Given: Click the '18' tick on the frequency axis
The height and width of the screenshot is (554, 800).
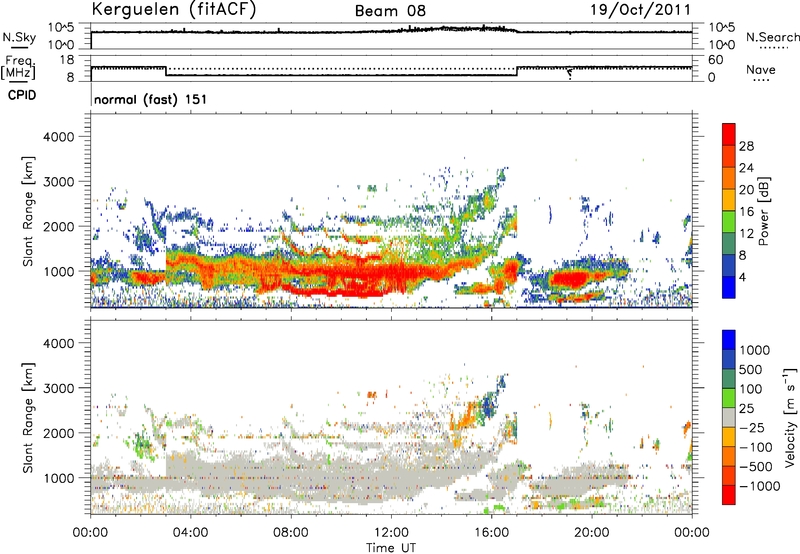Looking at the screenshot, I should [66, 60].
